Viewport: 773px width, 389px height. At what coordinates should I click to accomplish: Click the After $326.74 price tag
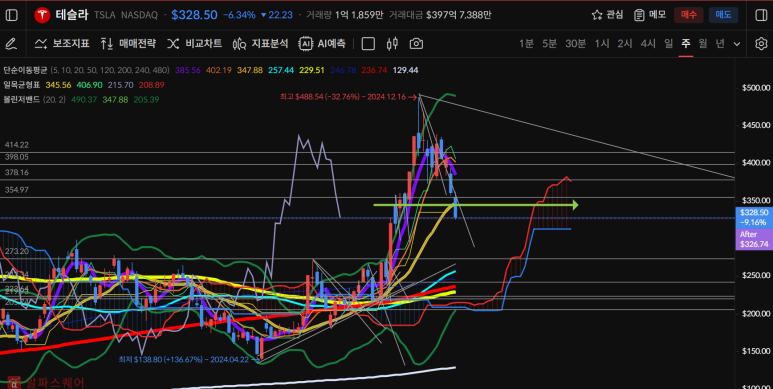click(x=754, y=240)
